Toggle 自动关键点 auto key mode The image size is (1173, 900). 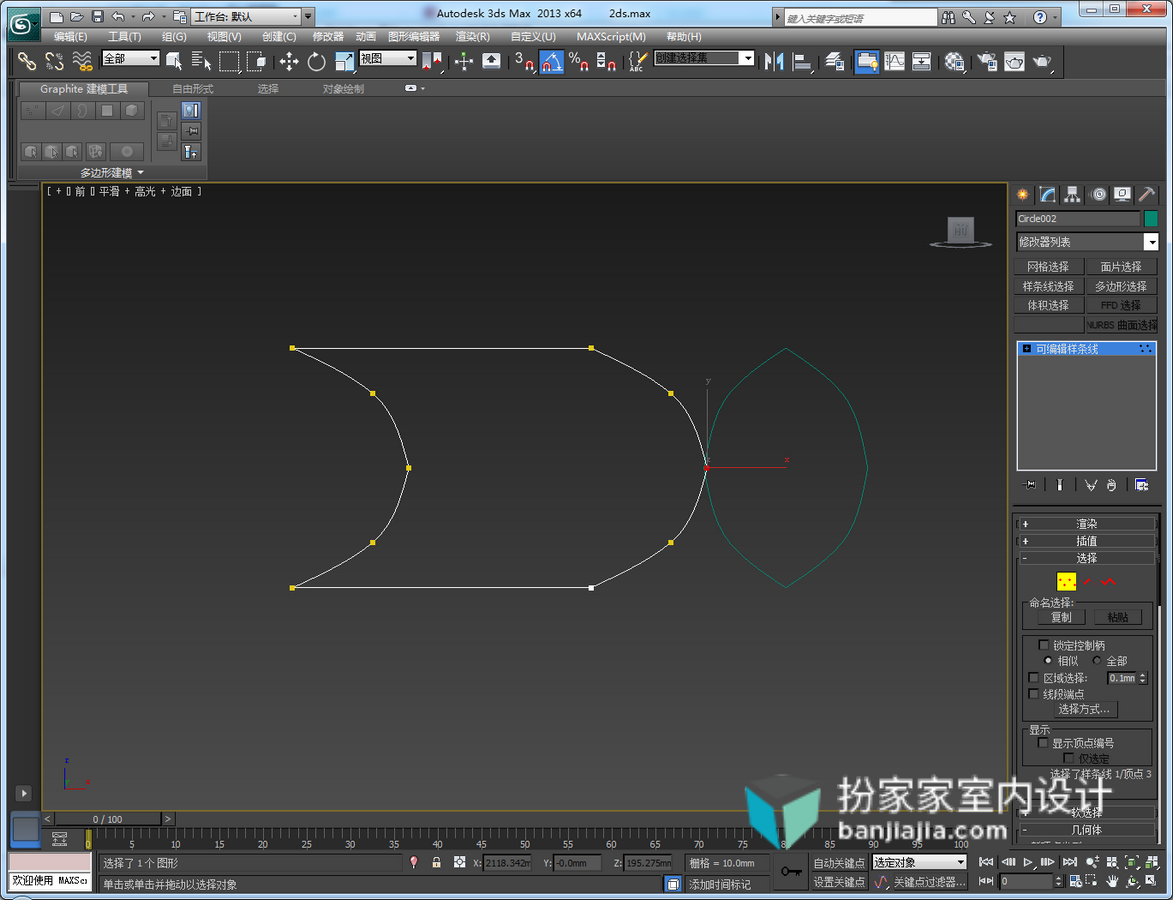click(839, 863)
